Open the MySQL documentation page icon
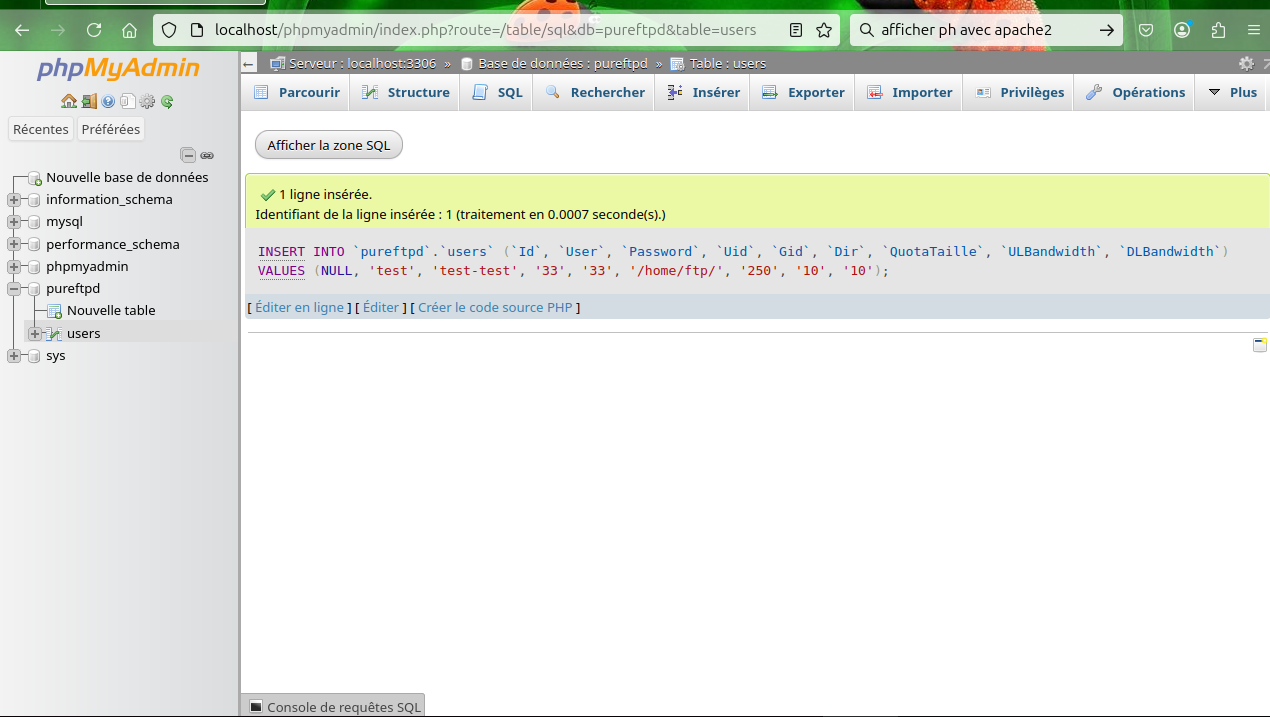The width and height of the screenshot is (1270, 717). (127, 101)
